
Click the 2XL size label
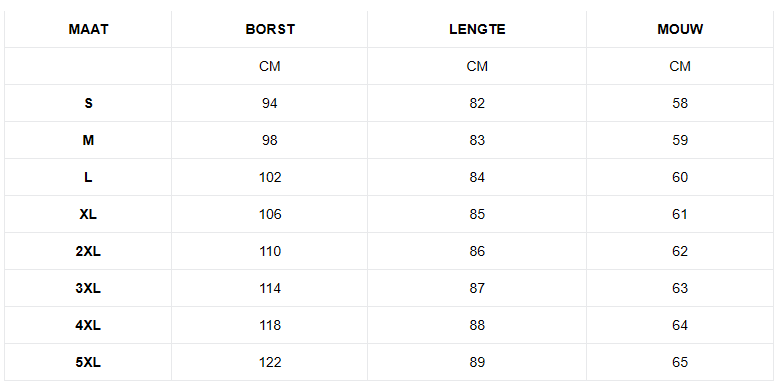pos(88,251)
